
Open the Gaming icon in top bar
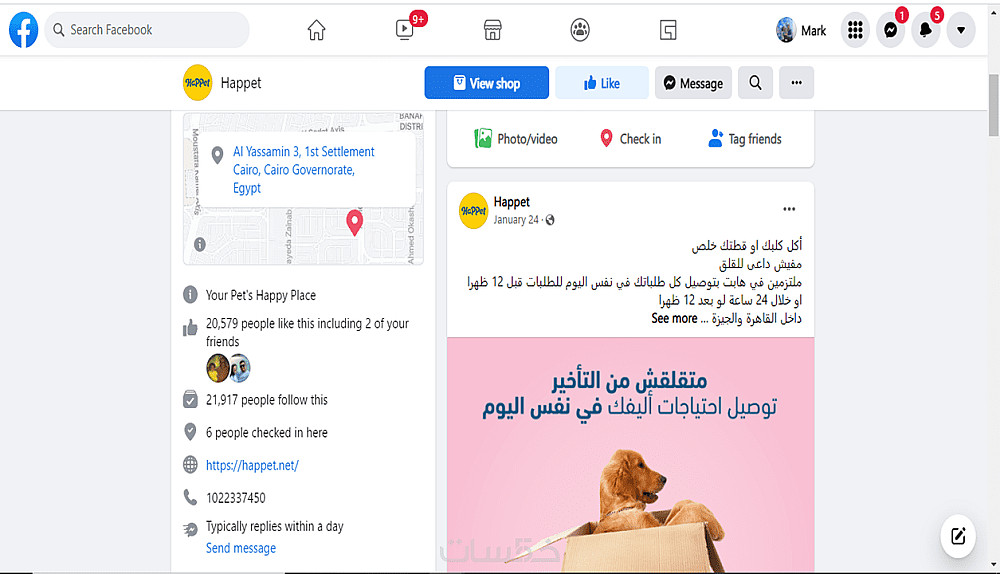click(668, 30)
